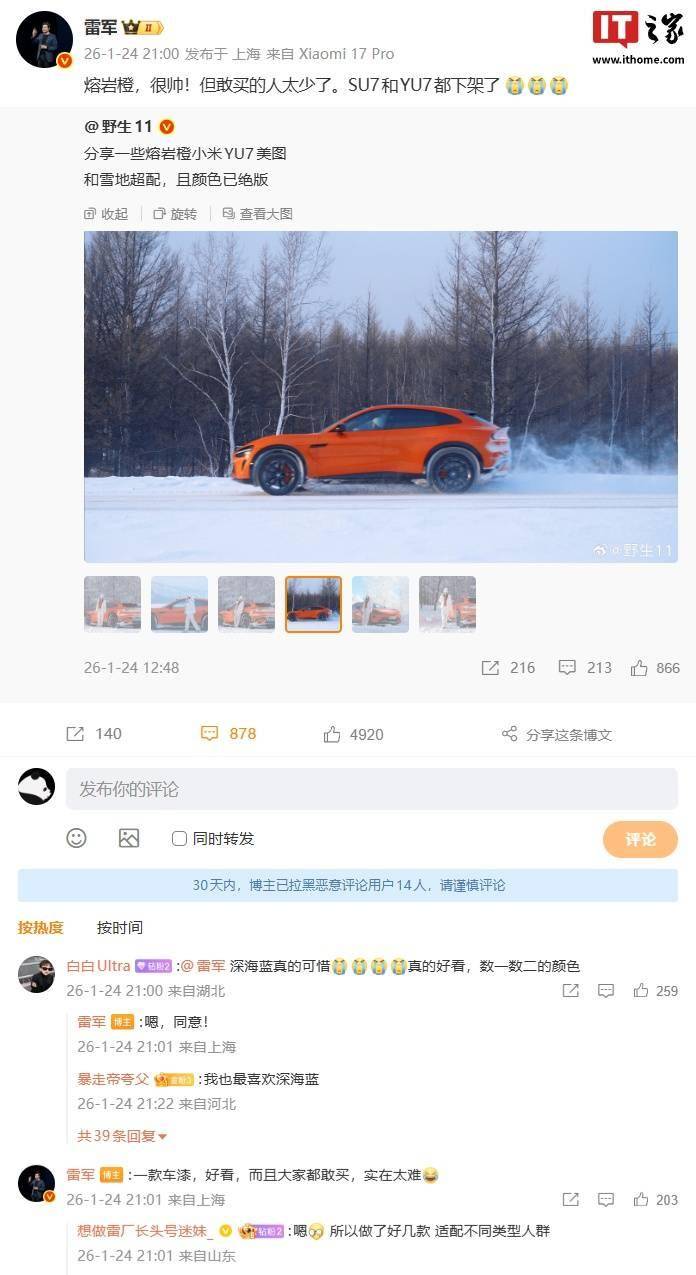Click the insert image icon below comment box

click(x=129, y=838)
